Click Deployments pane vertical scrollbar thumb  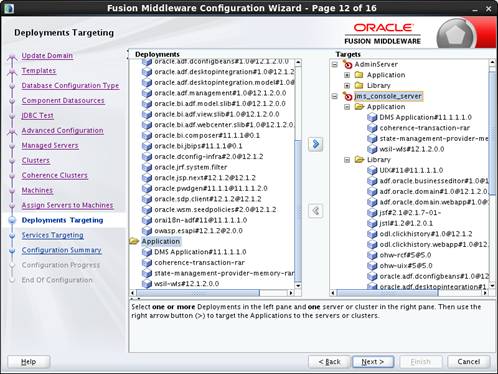298,210
